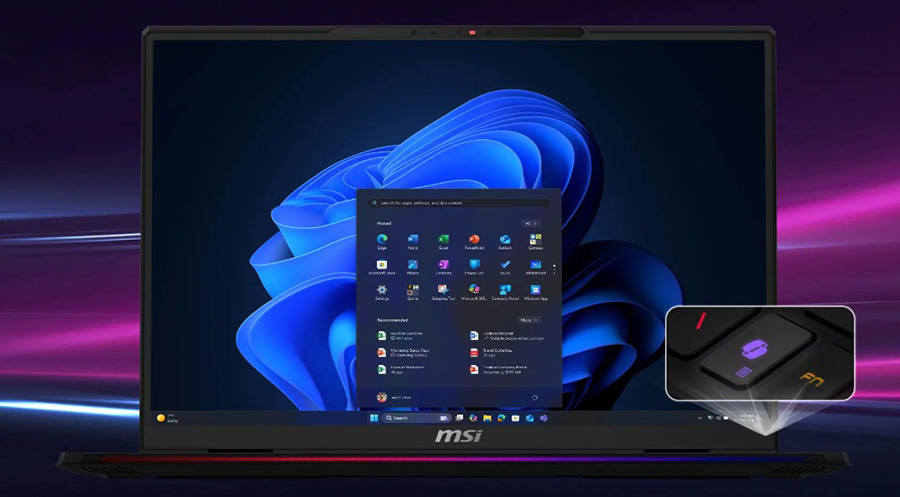Switch pinned page using the page dots
900x497 pixels.
tap(554, 269)
